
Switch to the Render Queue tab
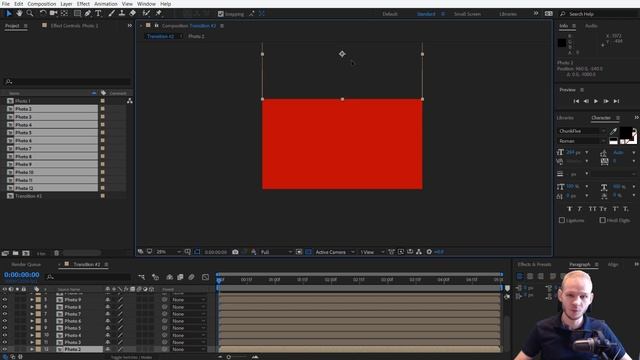pos(26,264)
